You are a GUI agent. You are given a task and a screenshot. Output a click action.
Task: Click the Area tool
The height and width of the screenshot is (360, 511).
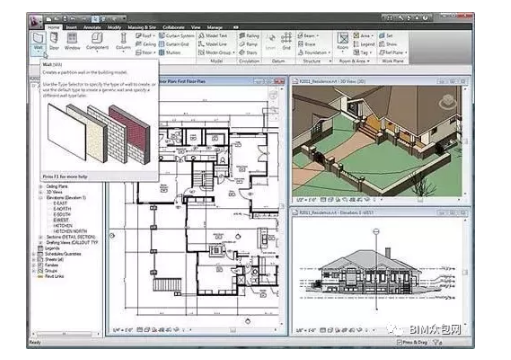363,36
